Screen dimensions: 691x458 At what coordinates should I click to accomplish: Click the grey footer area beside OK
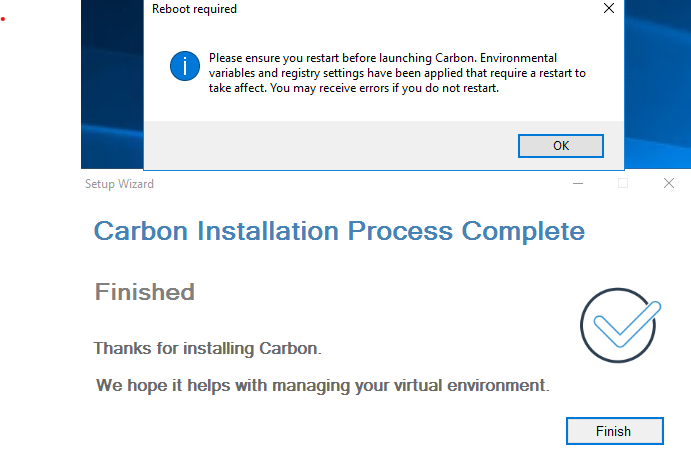(331, 145)
